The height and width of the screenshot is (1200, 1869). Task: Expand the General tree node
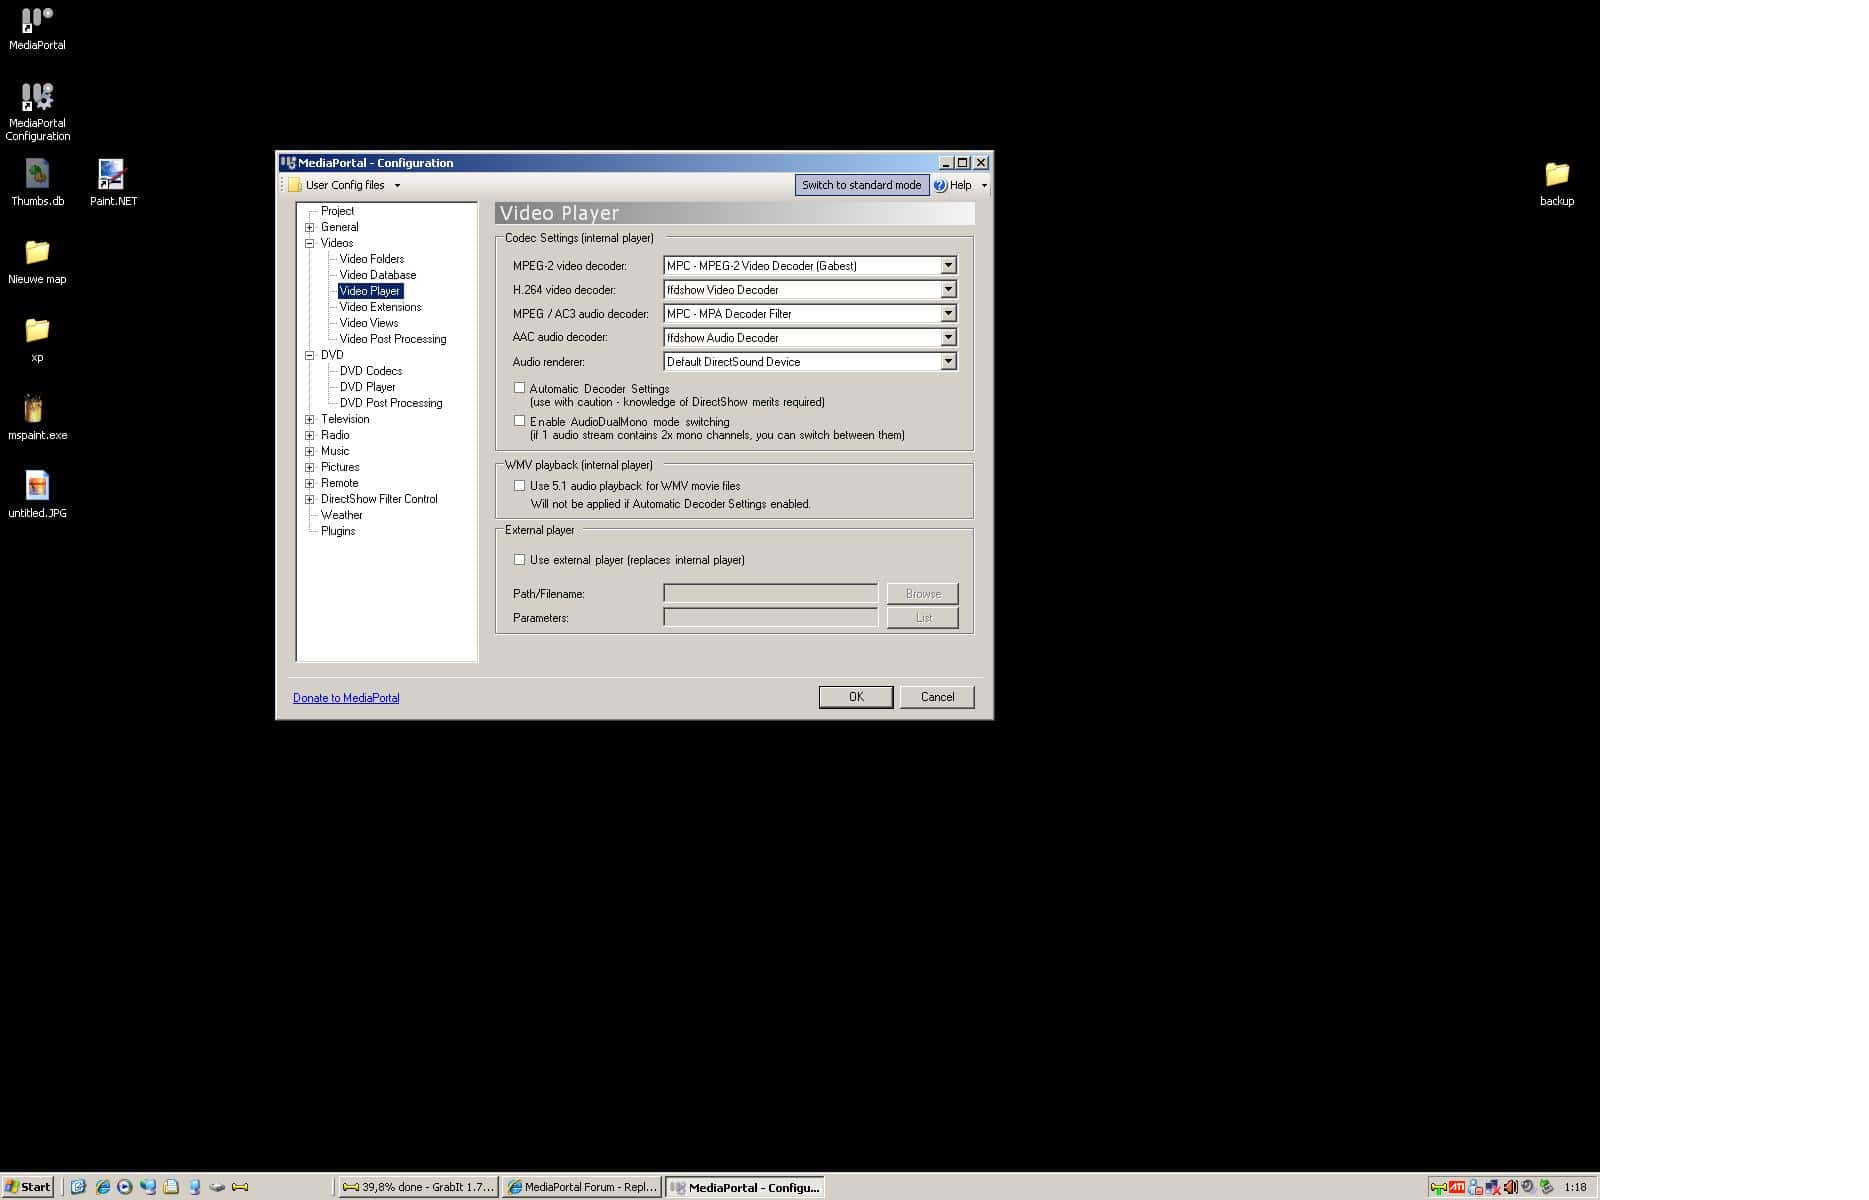(x=310, y=227)
